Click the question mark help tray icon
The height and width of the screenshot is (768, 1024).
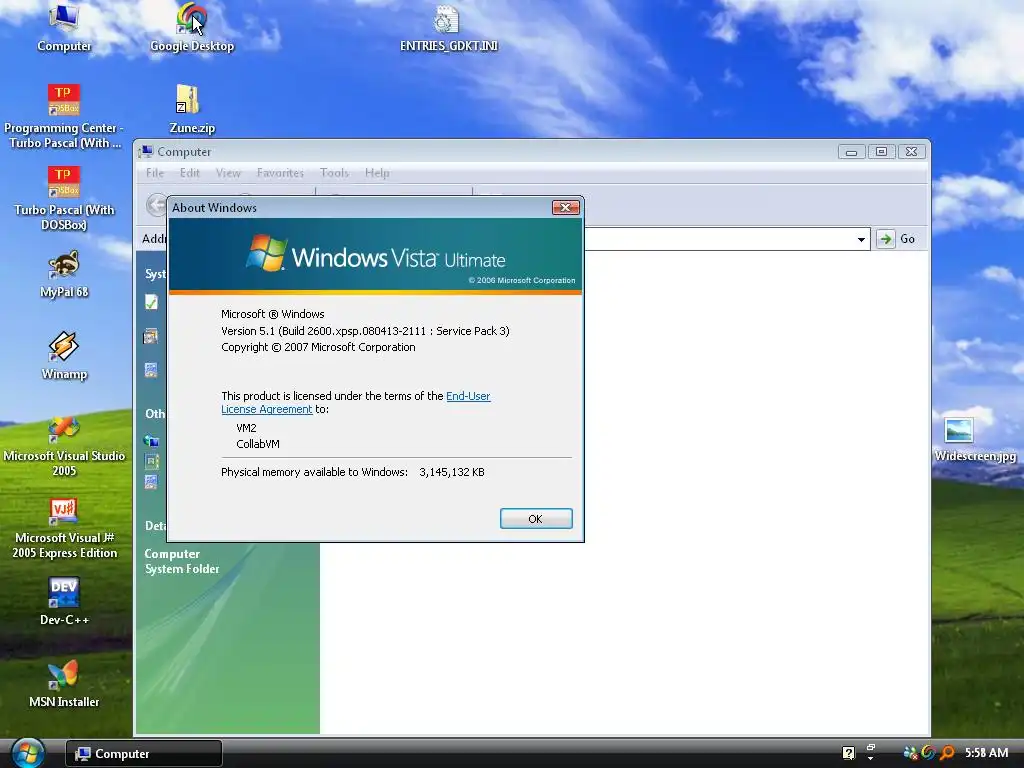point(848,753)
